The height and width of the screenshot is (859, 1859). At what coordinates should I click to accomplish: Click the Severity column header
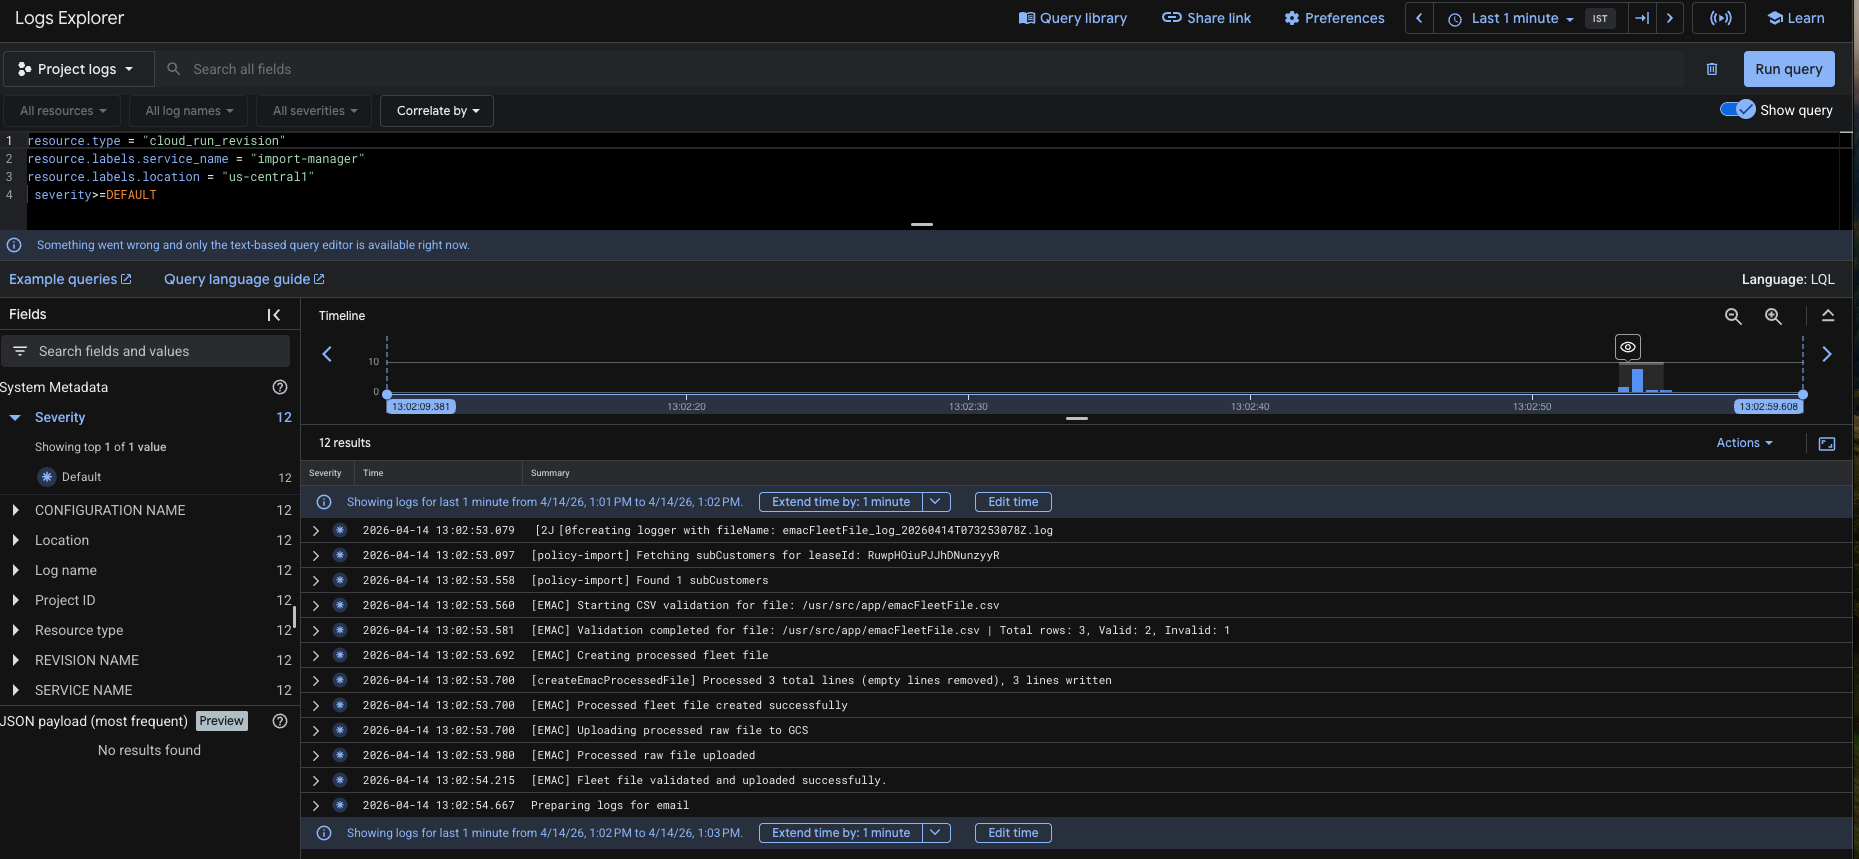325,473
